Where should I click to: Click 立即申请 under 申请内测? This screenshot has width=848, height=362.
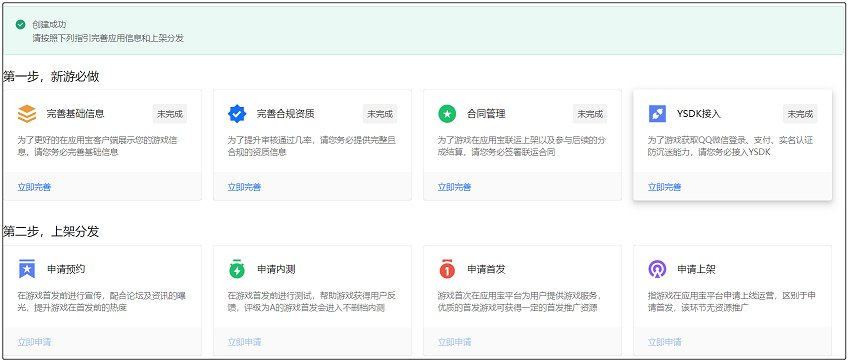[x=244, y=342]
